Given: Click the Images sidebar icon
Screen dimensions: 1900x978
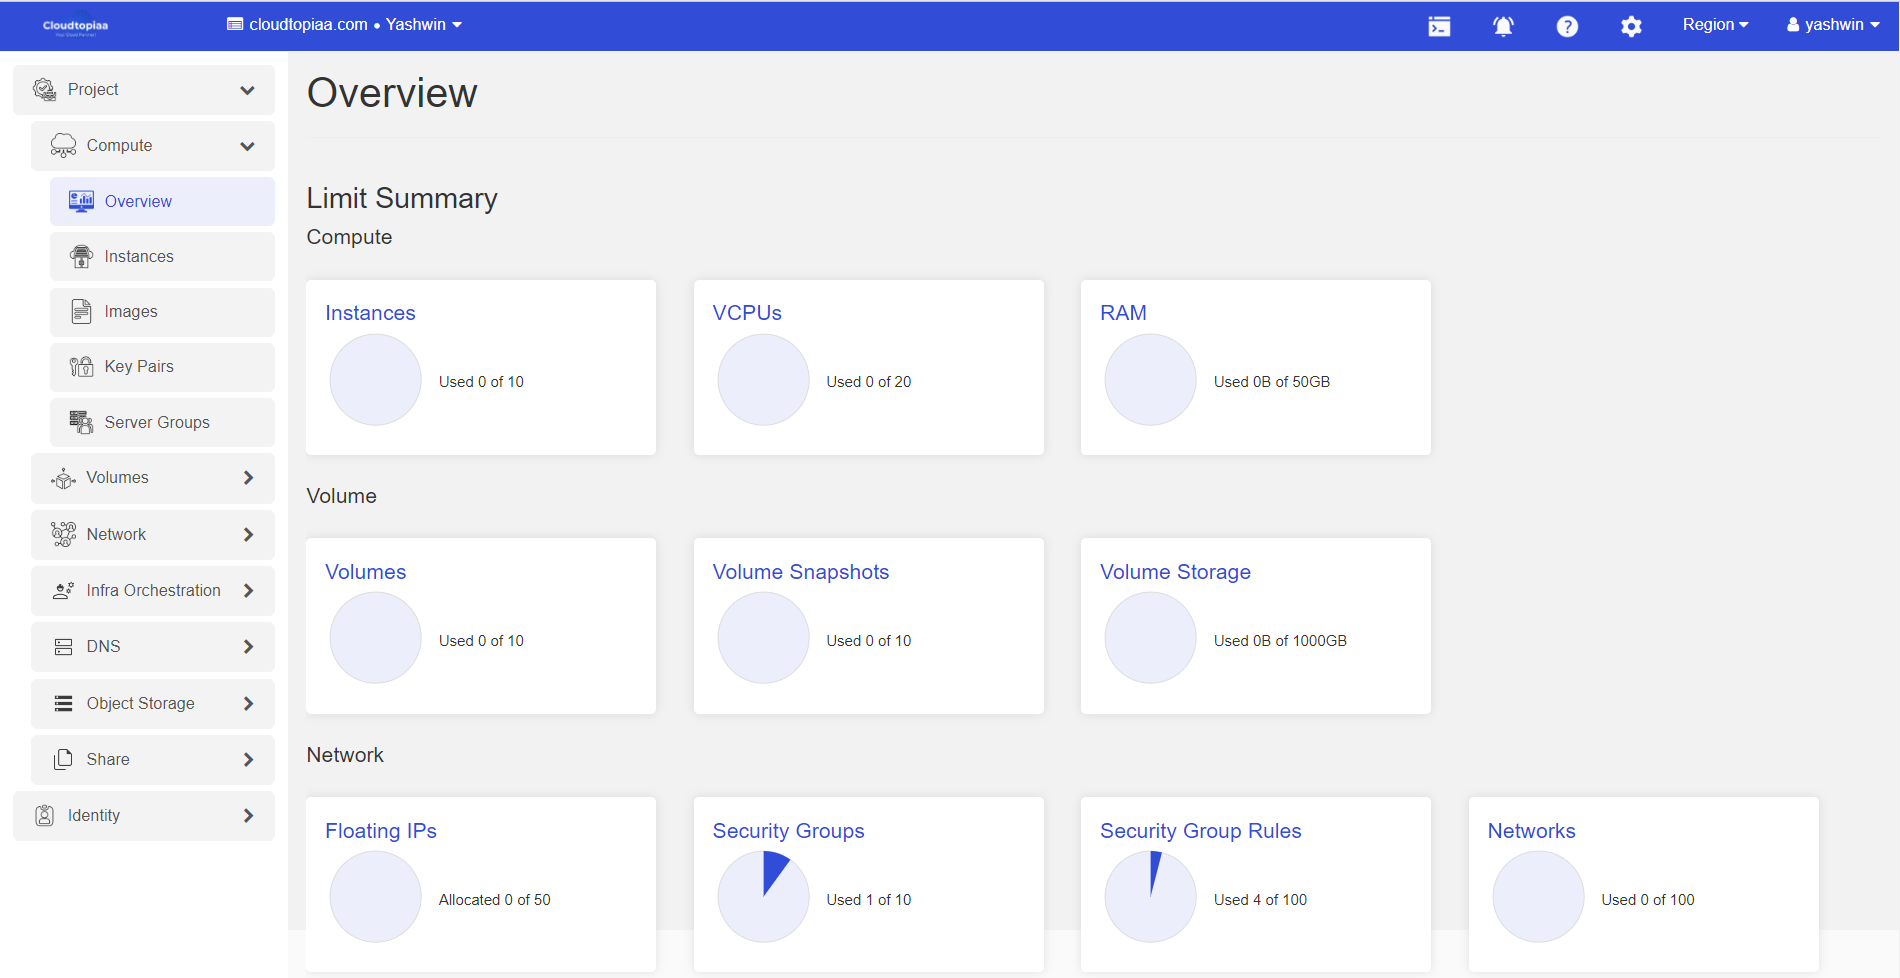Looking at the screenshot, I should pos(81,312).
